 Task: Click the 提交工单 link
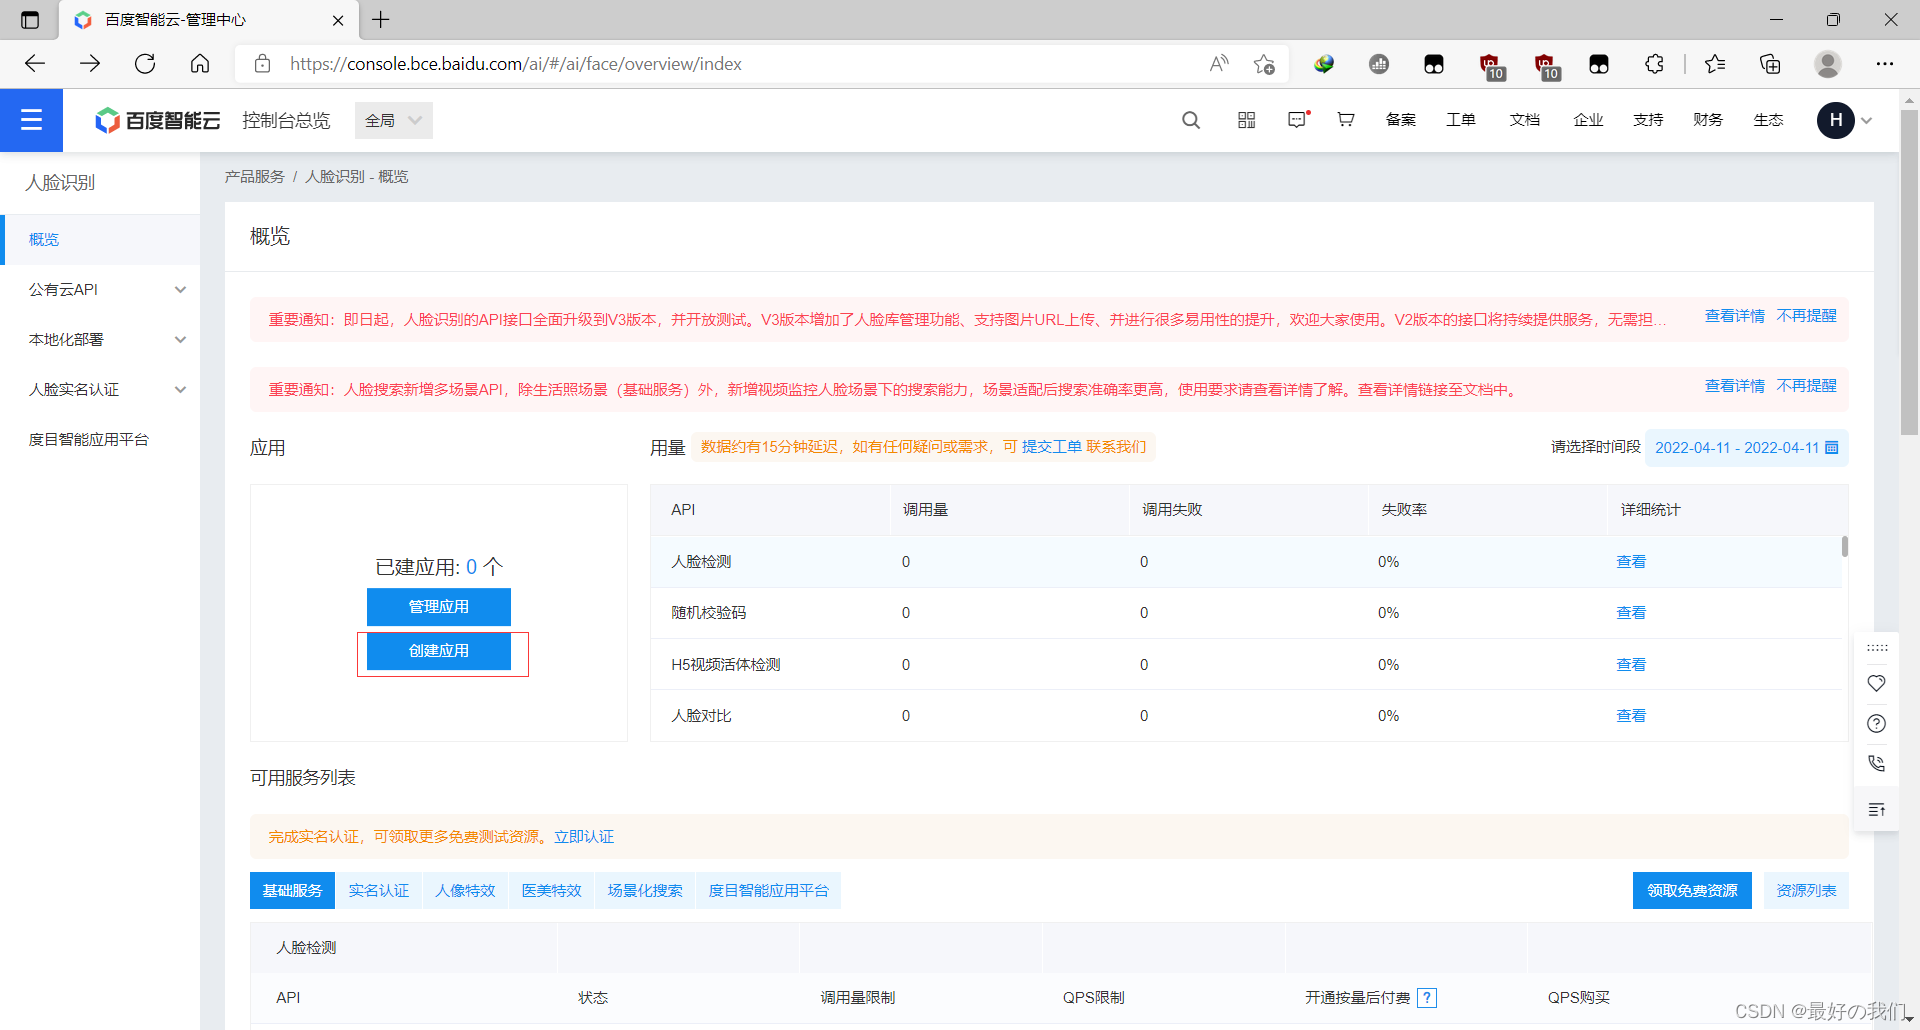point(1052,447)
